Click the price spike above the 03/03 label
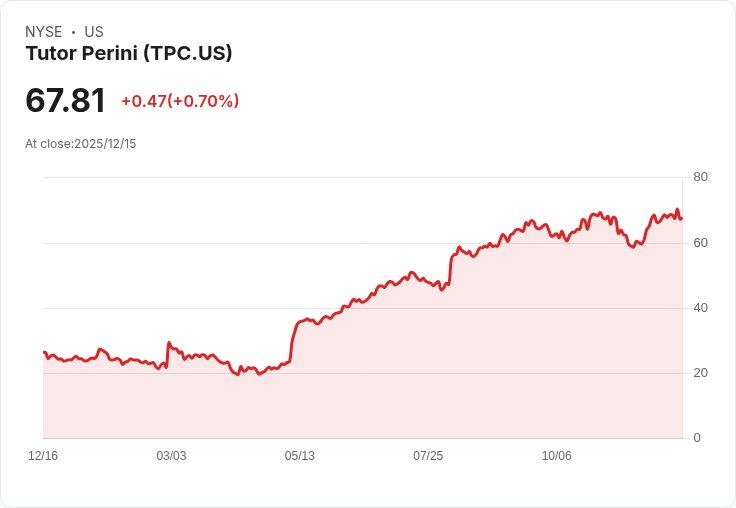This screenshot has width=736, height=508. pyautogui.click(x=169, y=343)
